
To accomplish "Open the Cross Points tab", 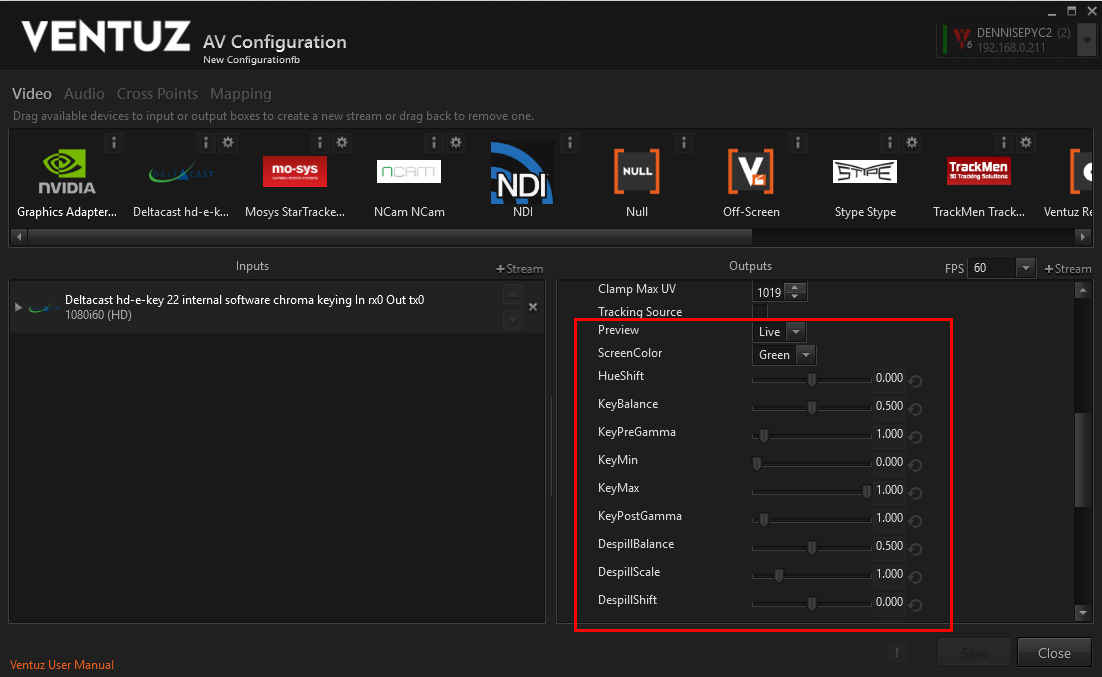I will tap(157, 94).
